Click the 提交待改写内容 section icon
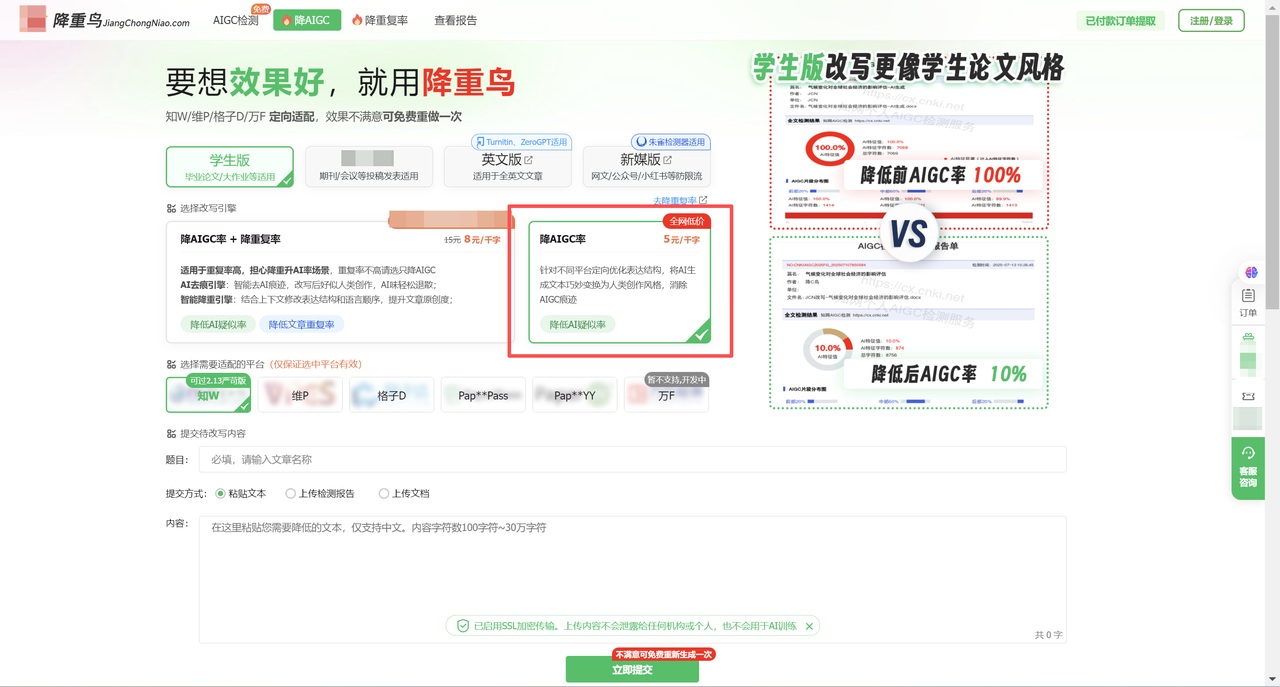The image size is (1280, 687). pos(171,434)
